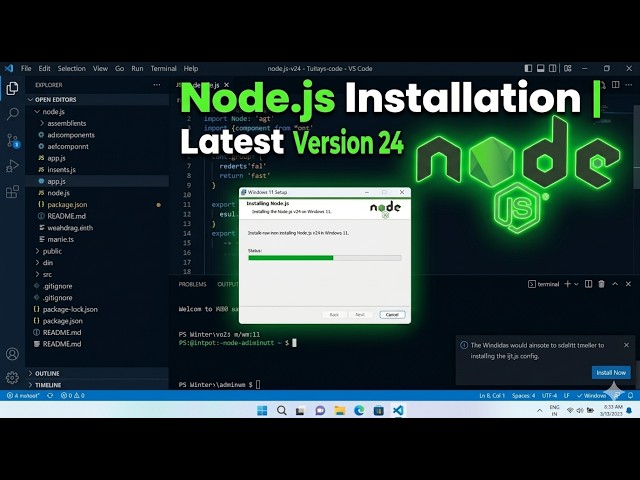Click the green installation progress bar
This screenshot has height=480, width=640.
(291, 258)
